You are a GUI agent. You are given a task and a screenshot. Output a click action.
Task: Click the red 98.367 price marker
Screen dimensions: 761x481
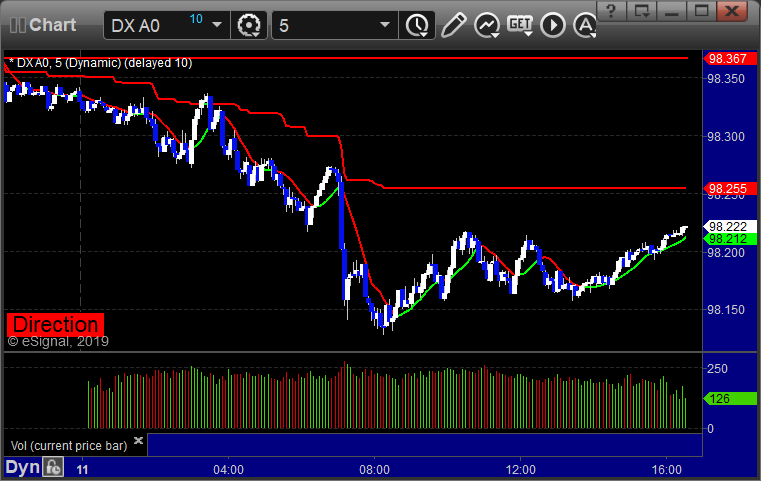coord(730,59)
